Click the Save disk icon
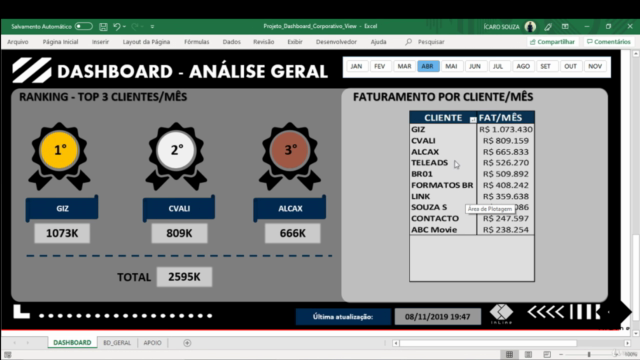Image resolution: width=640 pixels, height=360 pixels. click(x=103, y=27)
